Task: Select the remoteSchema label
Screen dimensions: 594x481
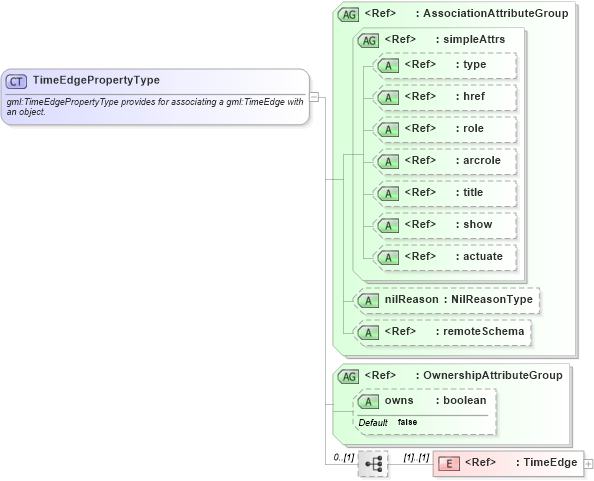Action: click(483, 331)
